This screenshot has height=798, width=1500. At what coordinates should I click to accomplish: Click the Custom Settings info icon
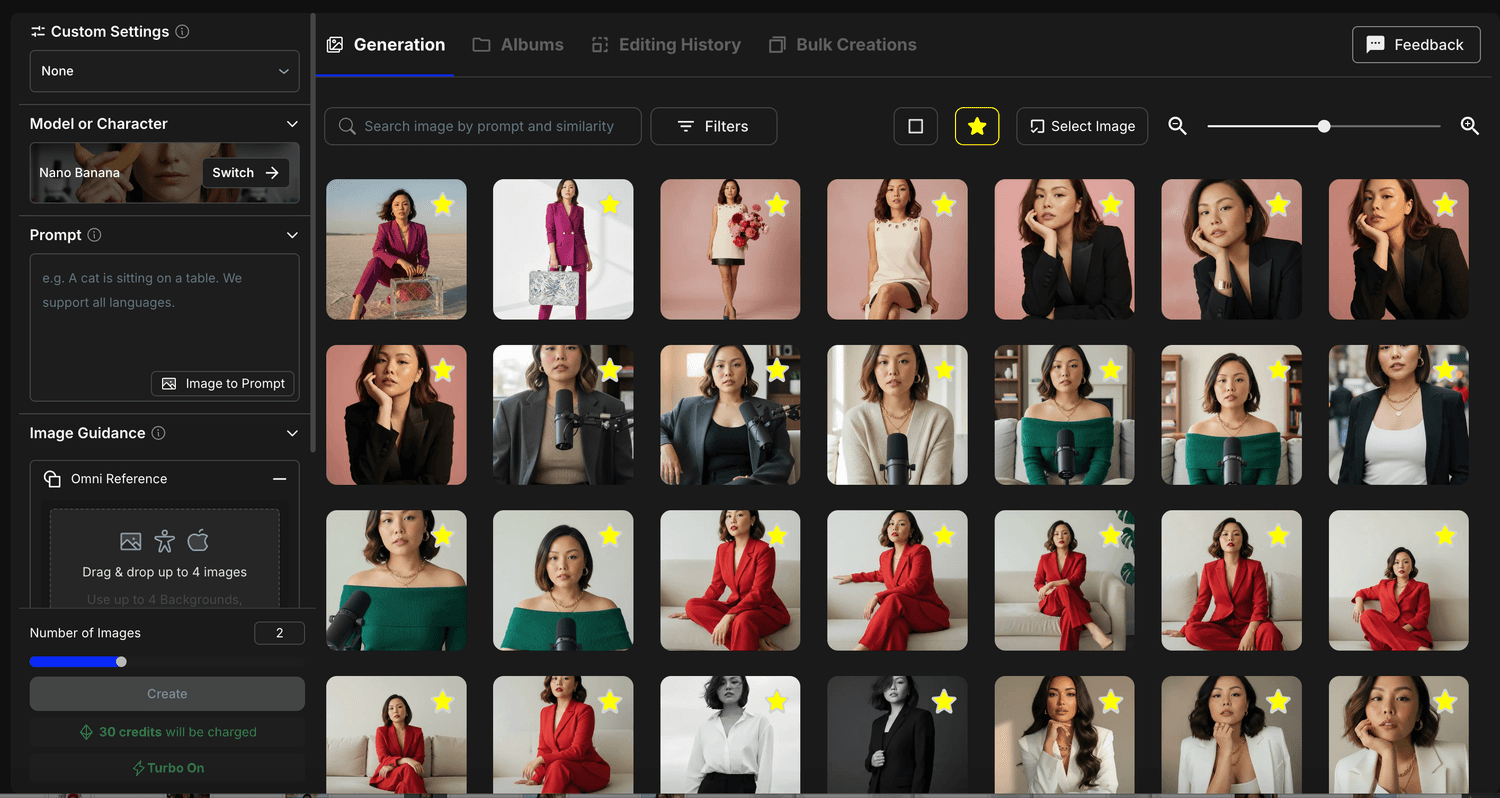[182, 32]
